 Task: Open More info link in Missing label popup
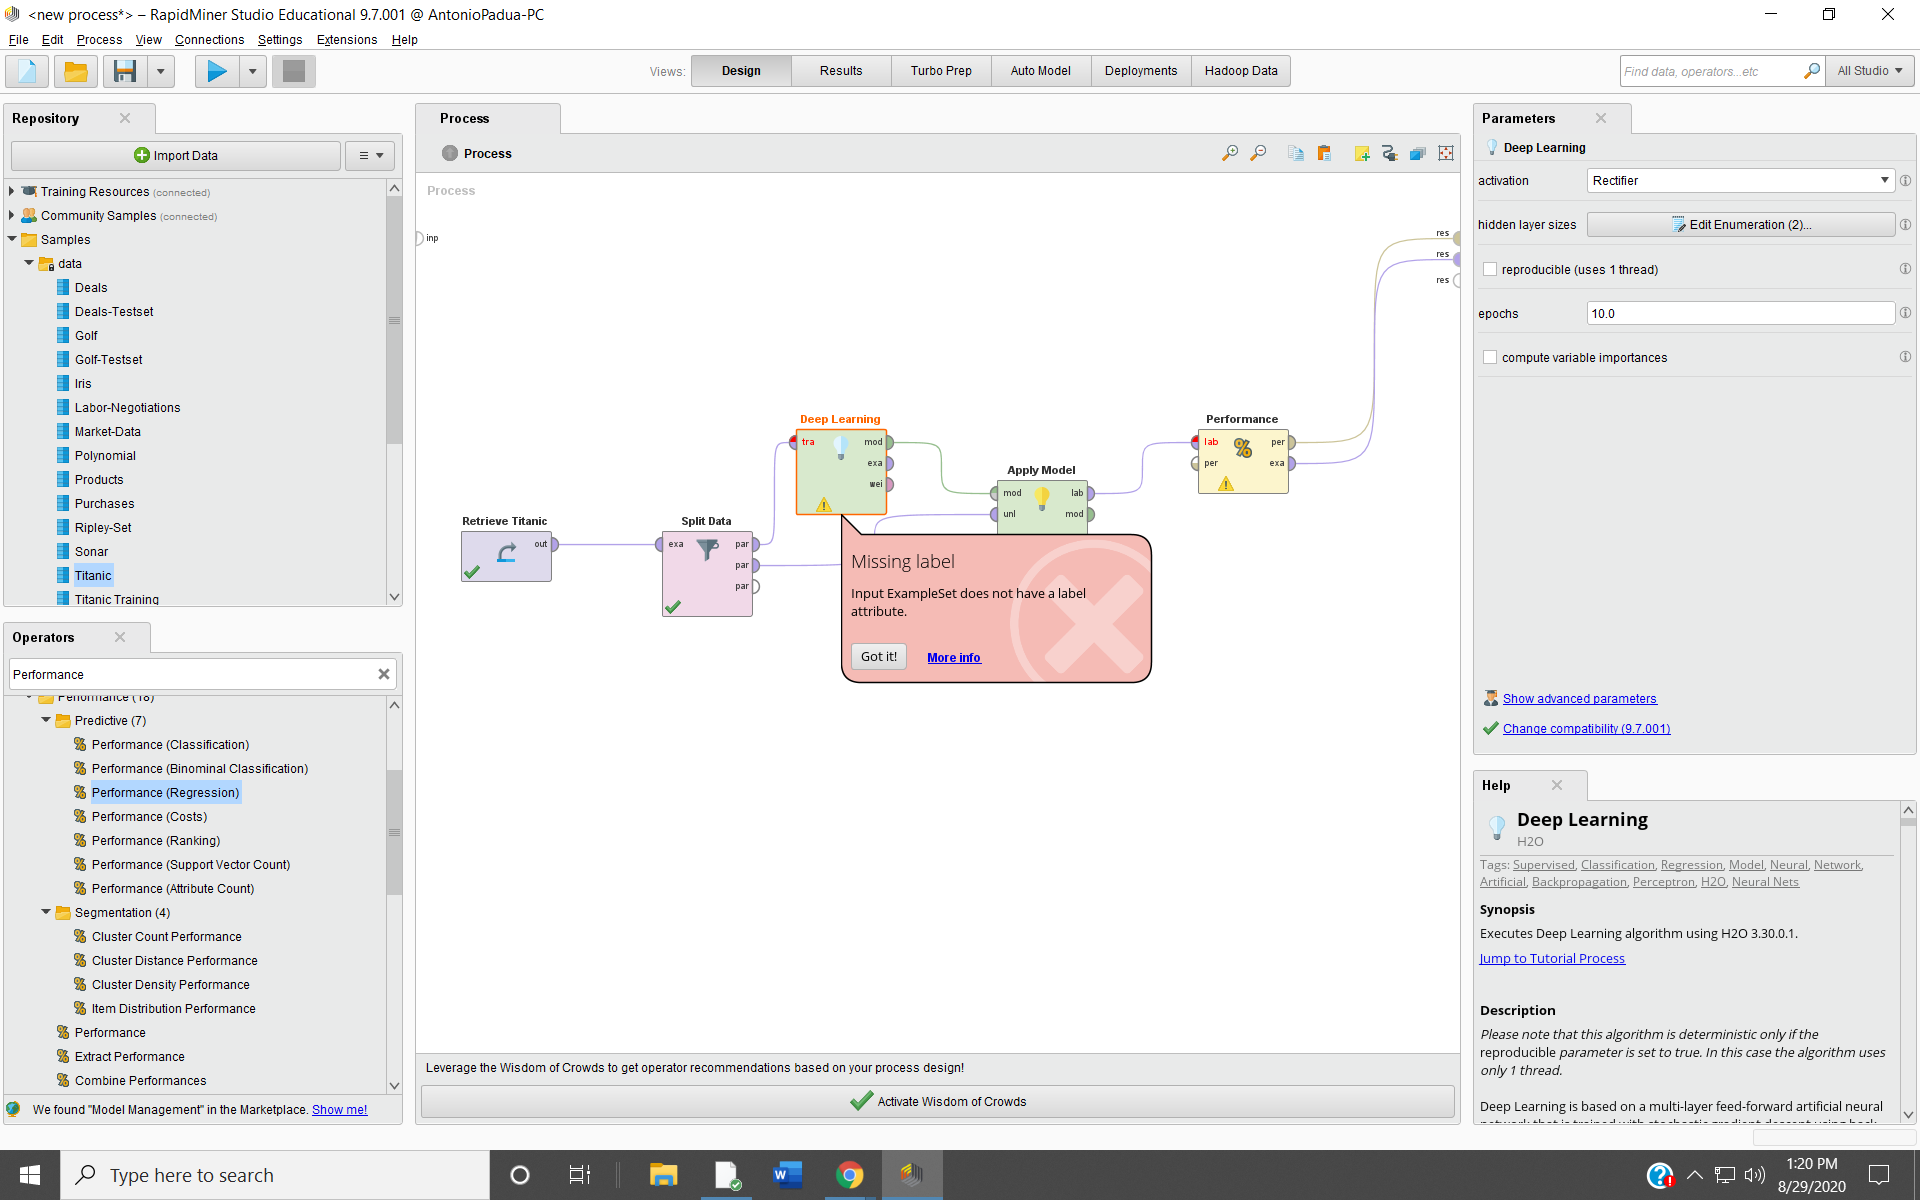[954, 658]
